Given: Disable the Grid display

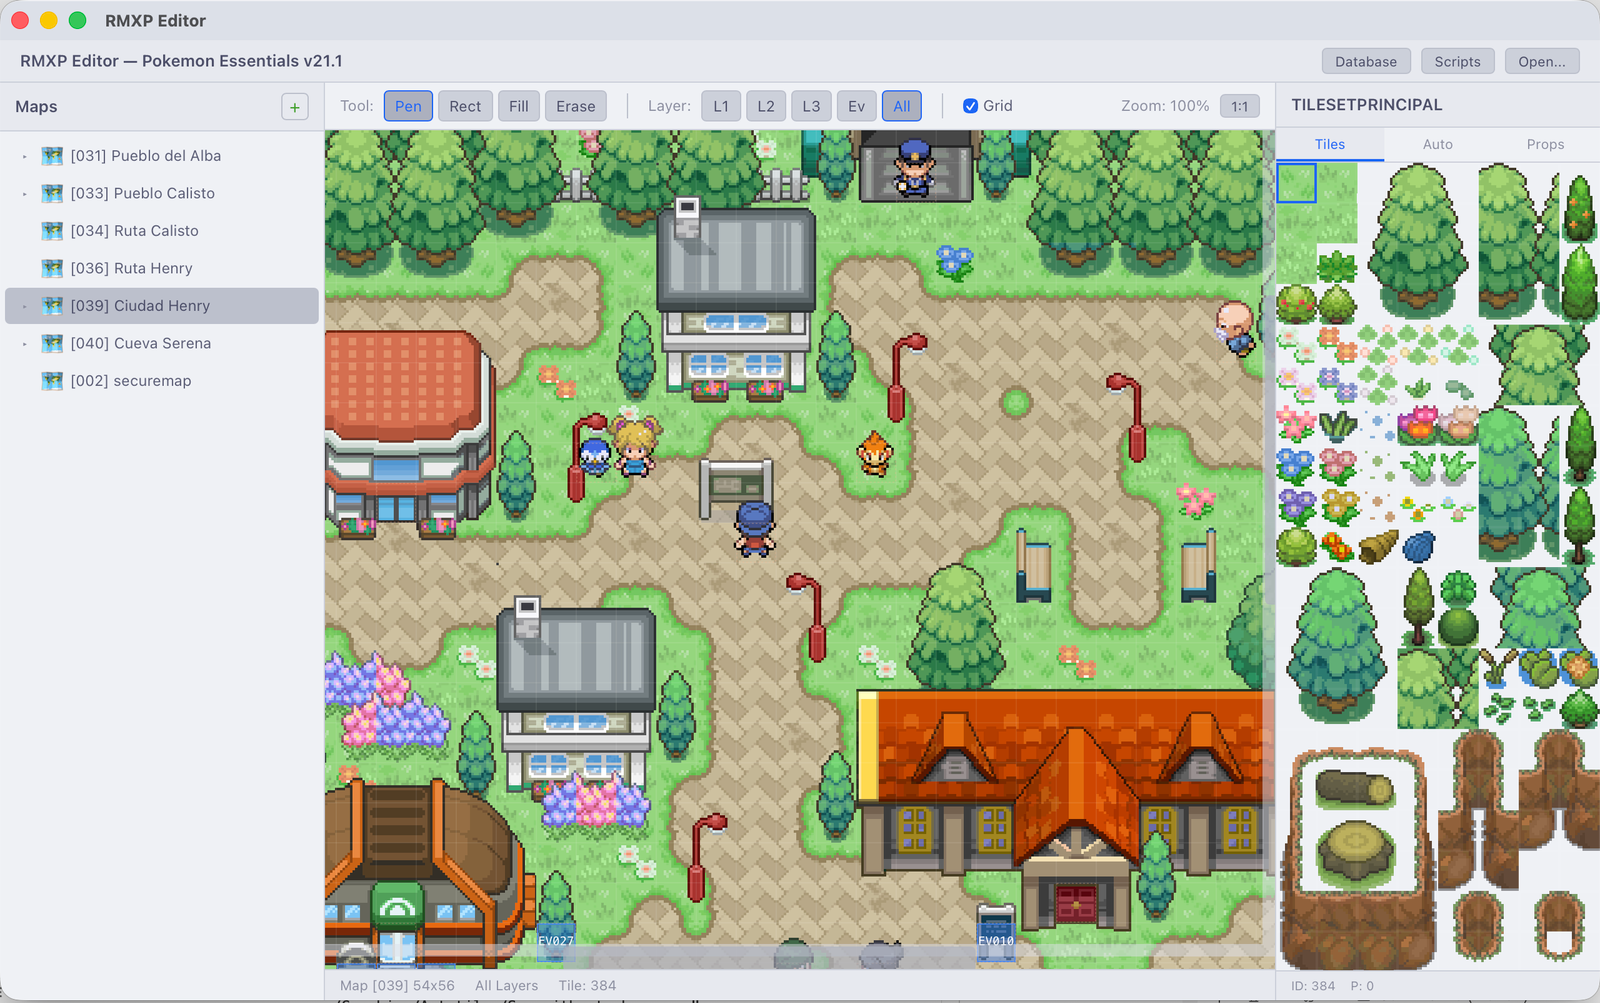Looking at the screenshot, I should point(970,105).
